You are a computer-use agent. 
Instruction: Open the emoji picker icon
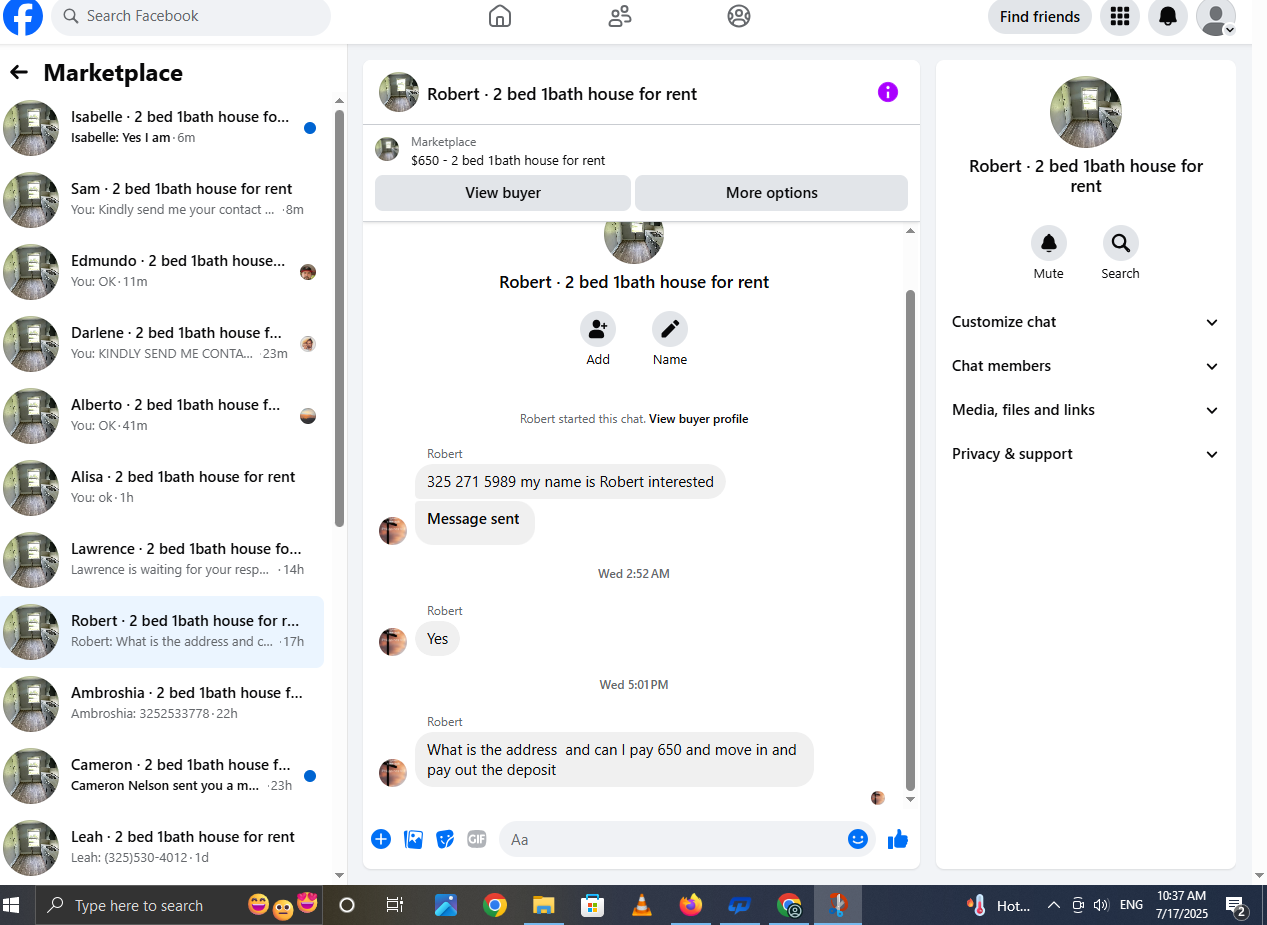[x=858, y=839]
